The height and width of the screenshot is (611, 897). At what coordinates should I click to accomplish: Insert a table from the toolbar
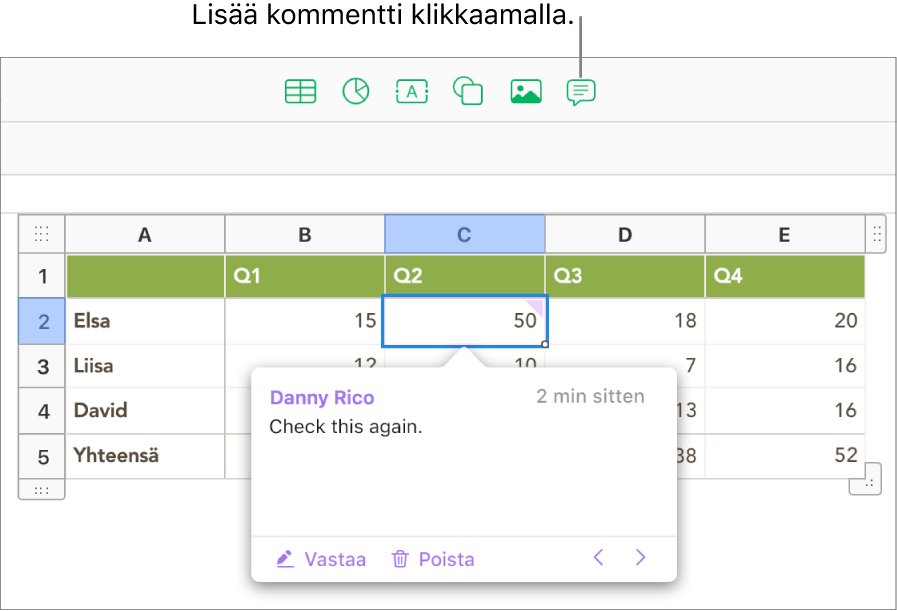coord(300,92)
